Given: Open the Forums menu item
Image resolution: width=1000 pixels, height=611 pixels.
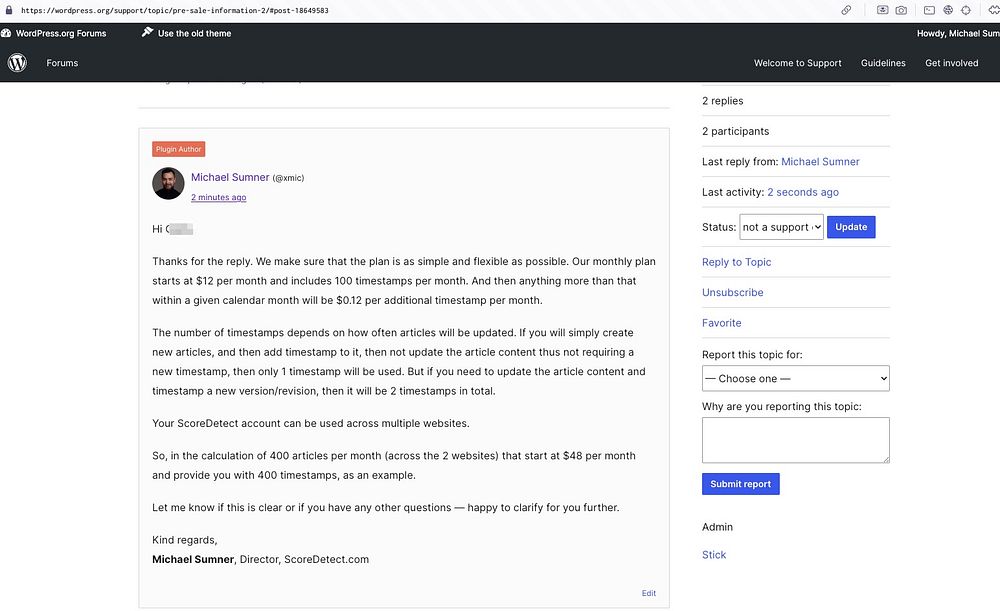Looking at the screenshot, I should point(62,63).
